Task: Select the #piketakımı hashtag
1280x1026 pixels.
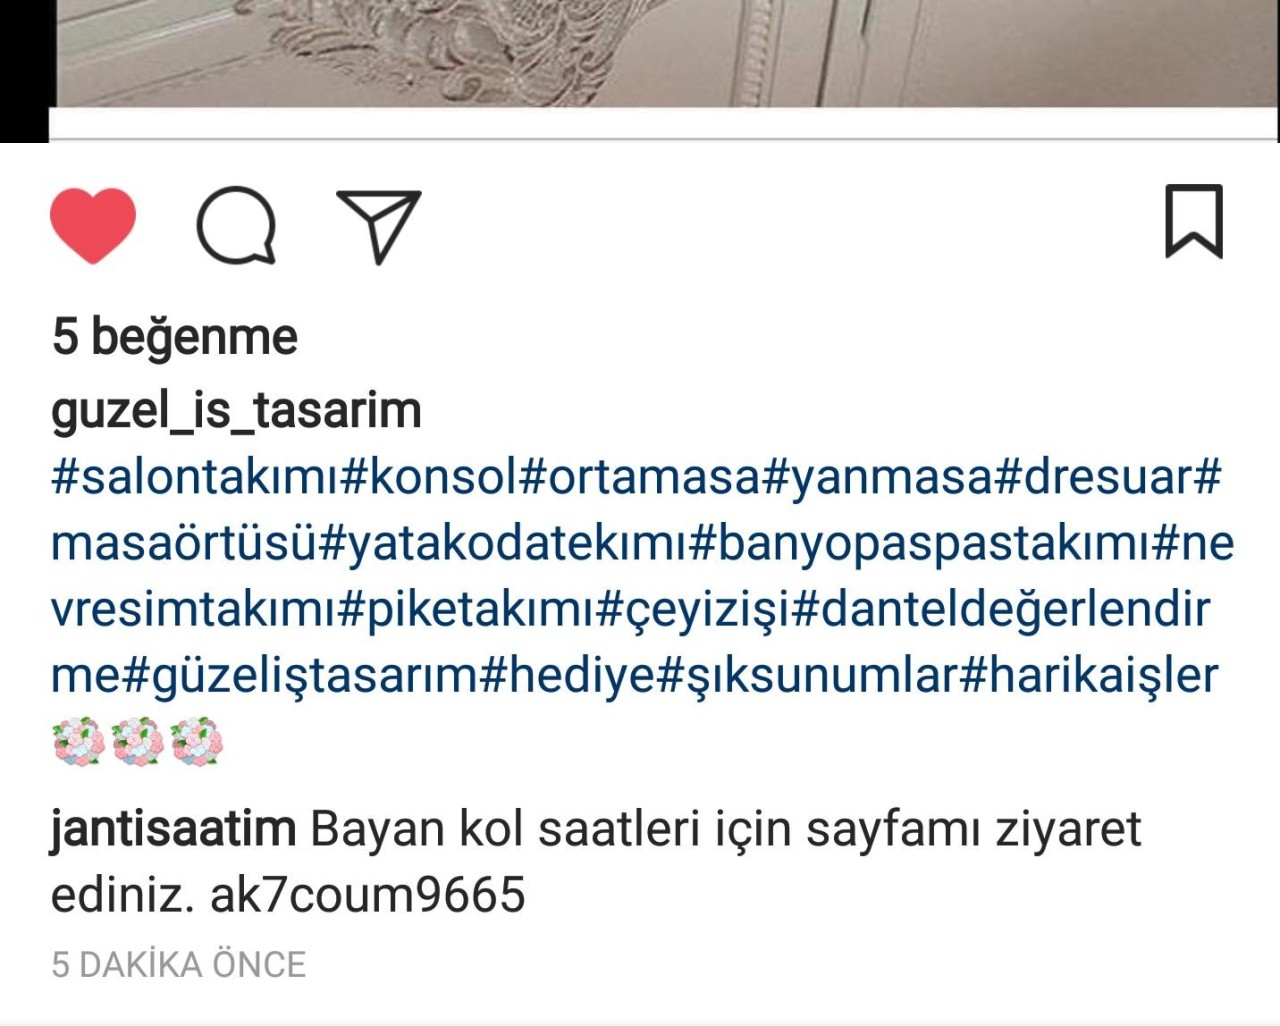Action: (468, 610)
